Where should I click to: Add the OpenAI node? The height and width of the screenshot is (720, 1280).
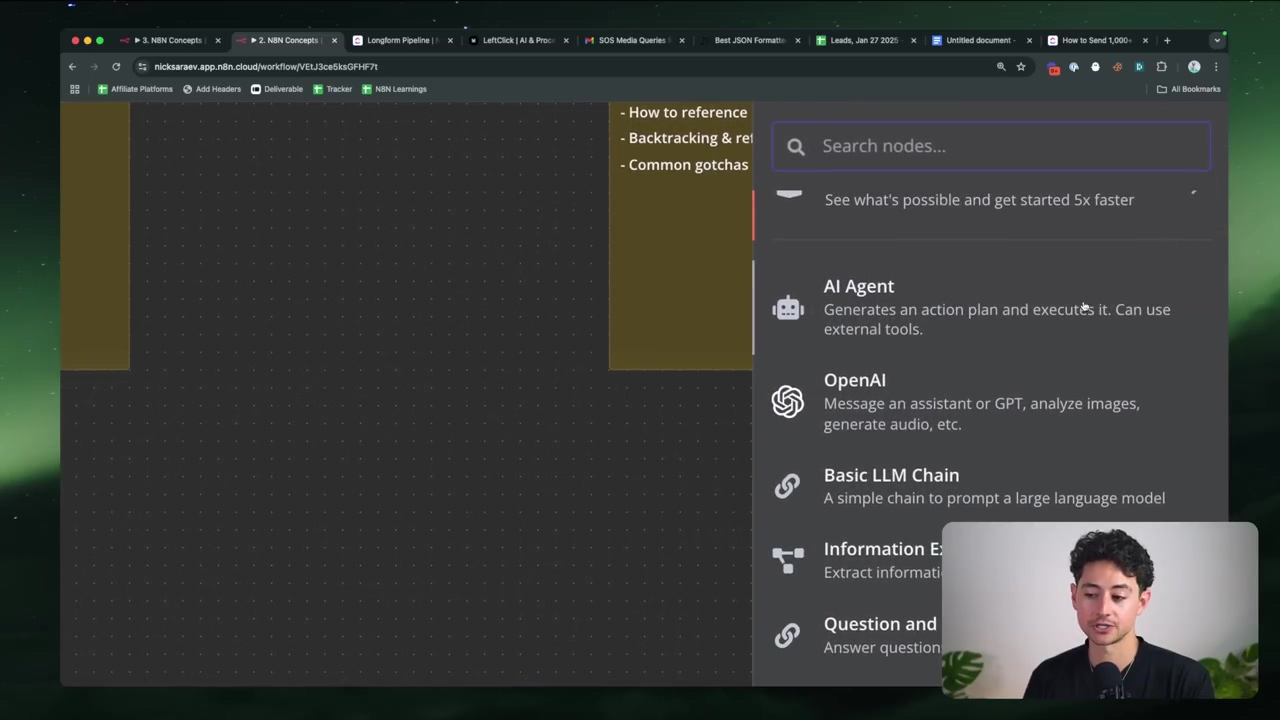[x=991, y=401]
